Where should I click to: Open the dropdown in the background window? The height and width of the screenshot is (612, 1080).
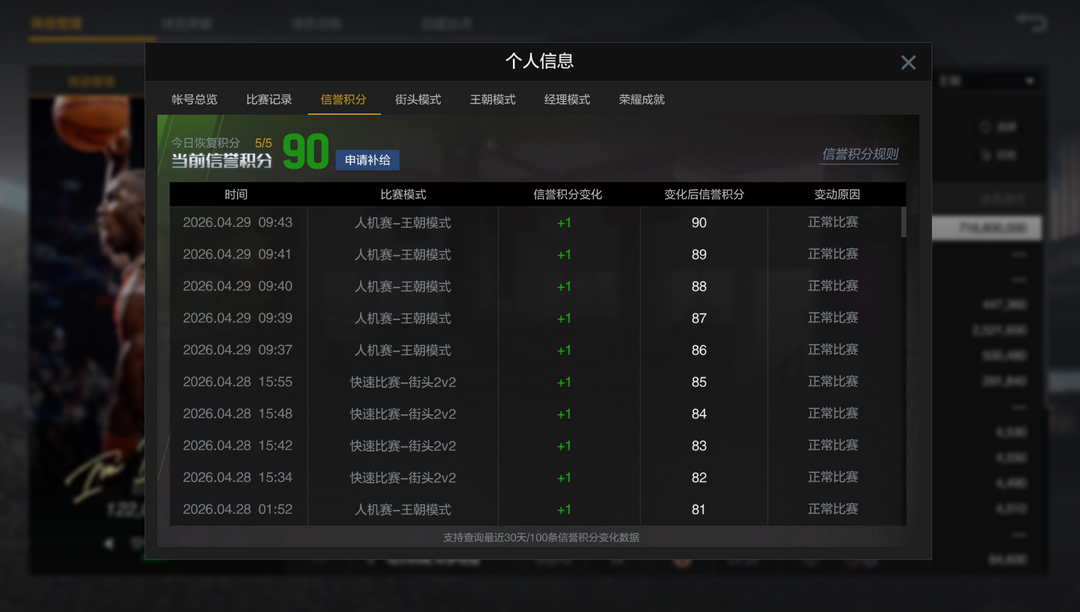coord(988,81)
